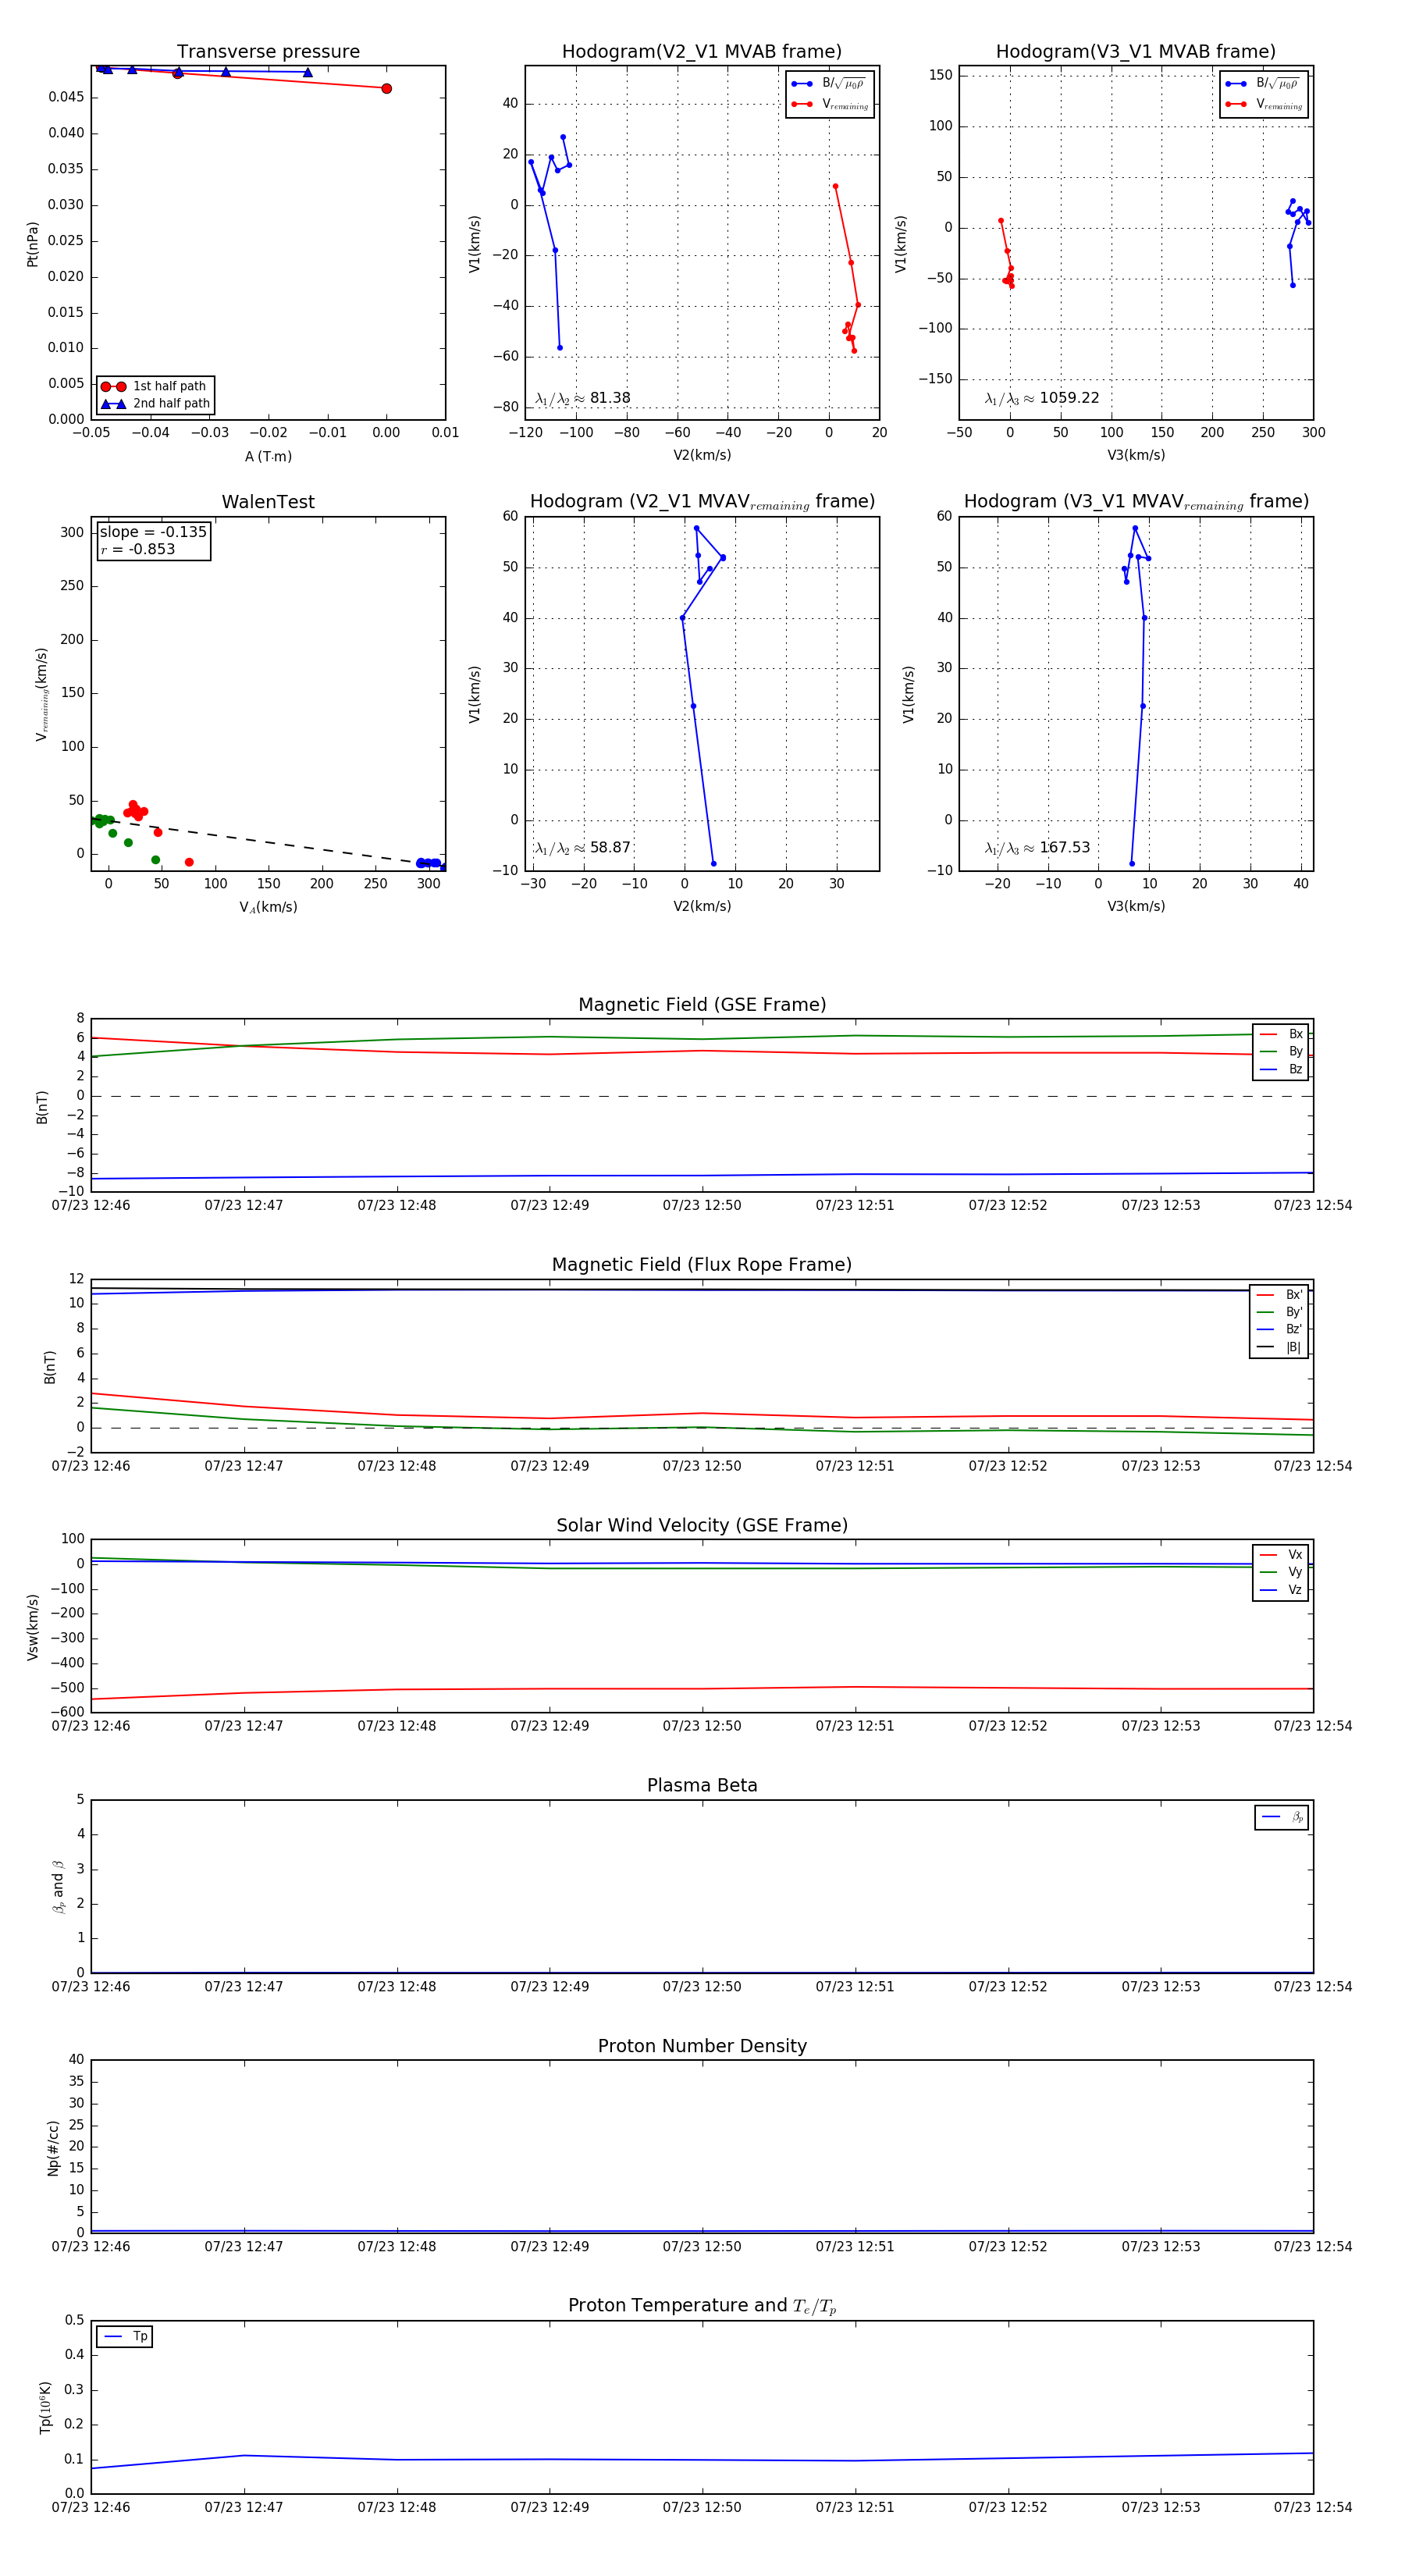Screen dimensions: 1405x2576
Task: Click the 'Transverse pressure' plot title
Action: click(x=268, y=51)
